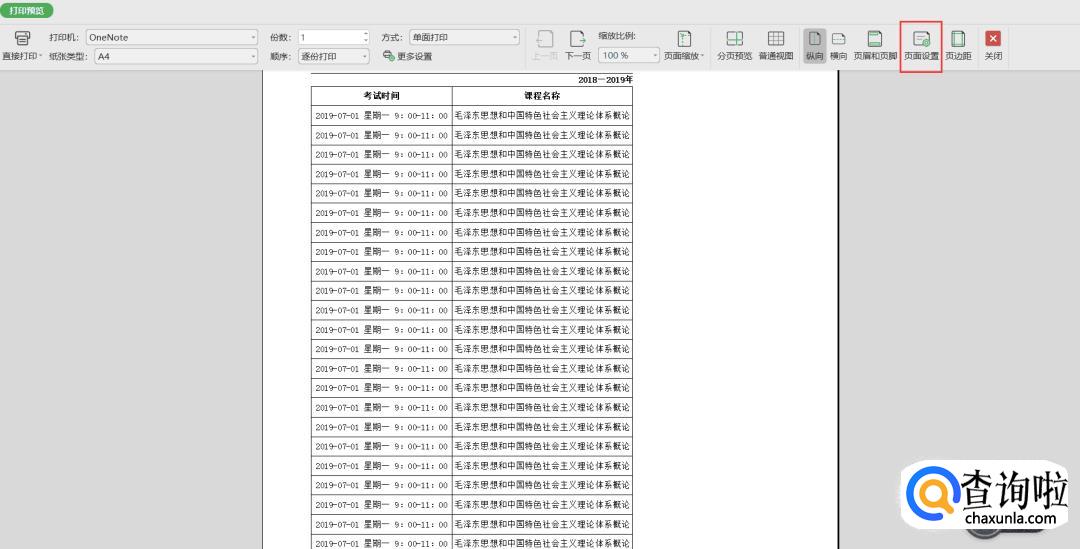Screen dimensions: 1080x549
Task: Click the 课程名称 header cell
Action: [x=542, y=96]
